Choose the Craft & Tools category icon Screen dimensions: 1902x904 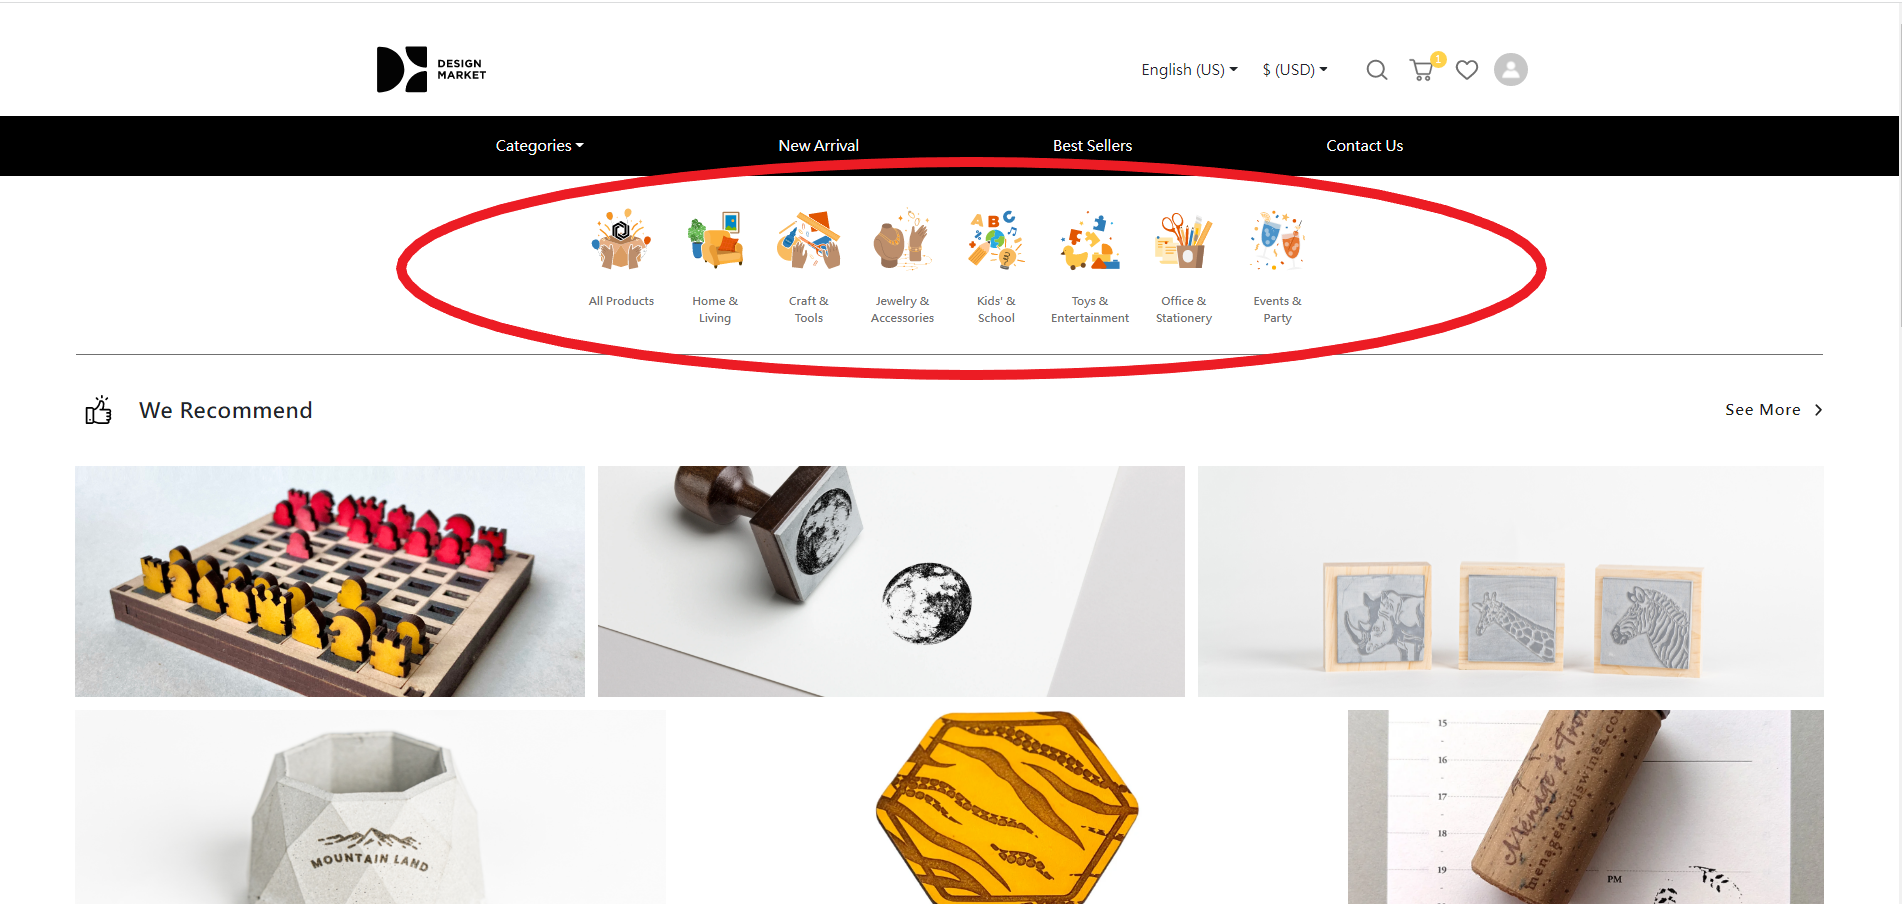(x=809, y=241)
